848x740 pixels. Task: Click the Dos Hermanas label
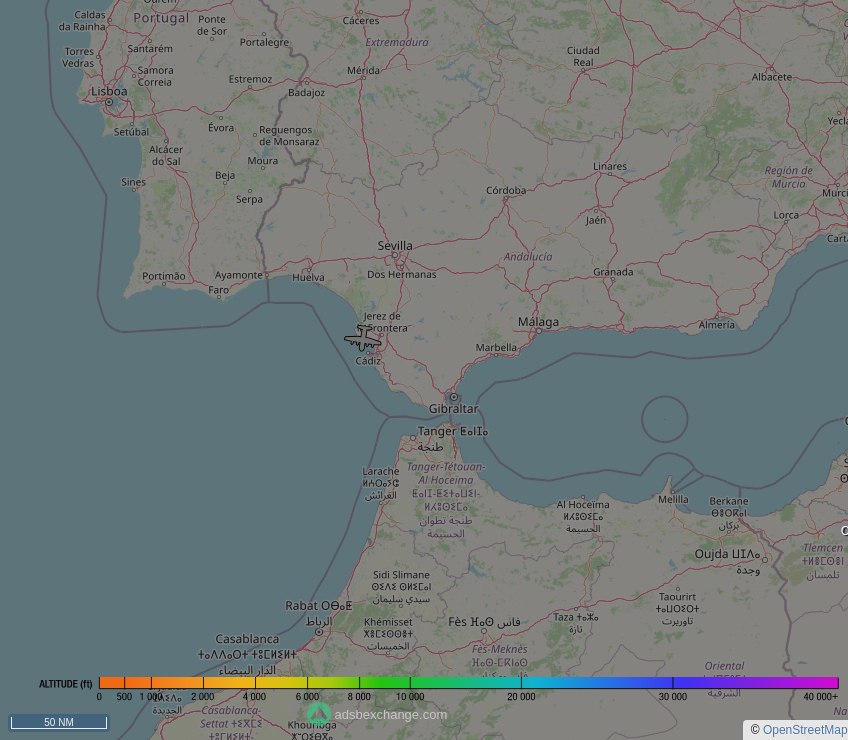tap(402, 274)
